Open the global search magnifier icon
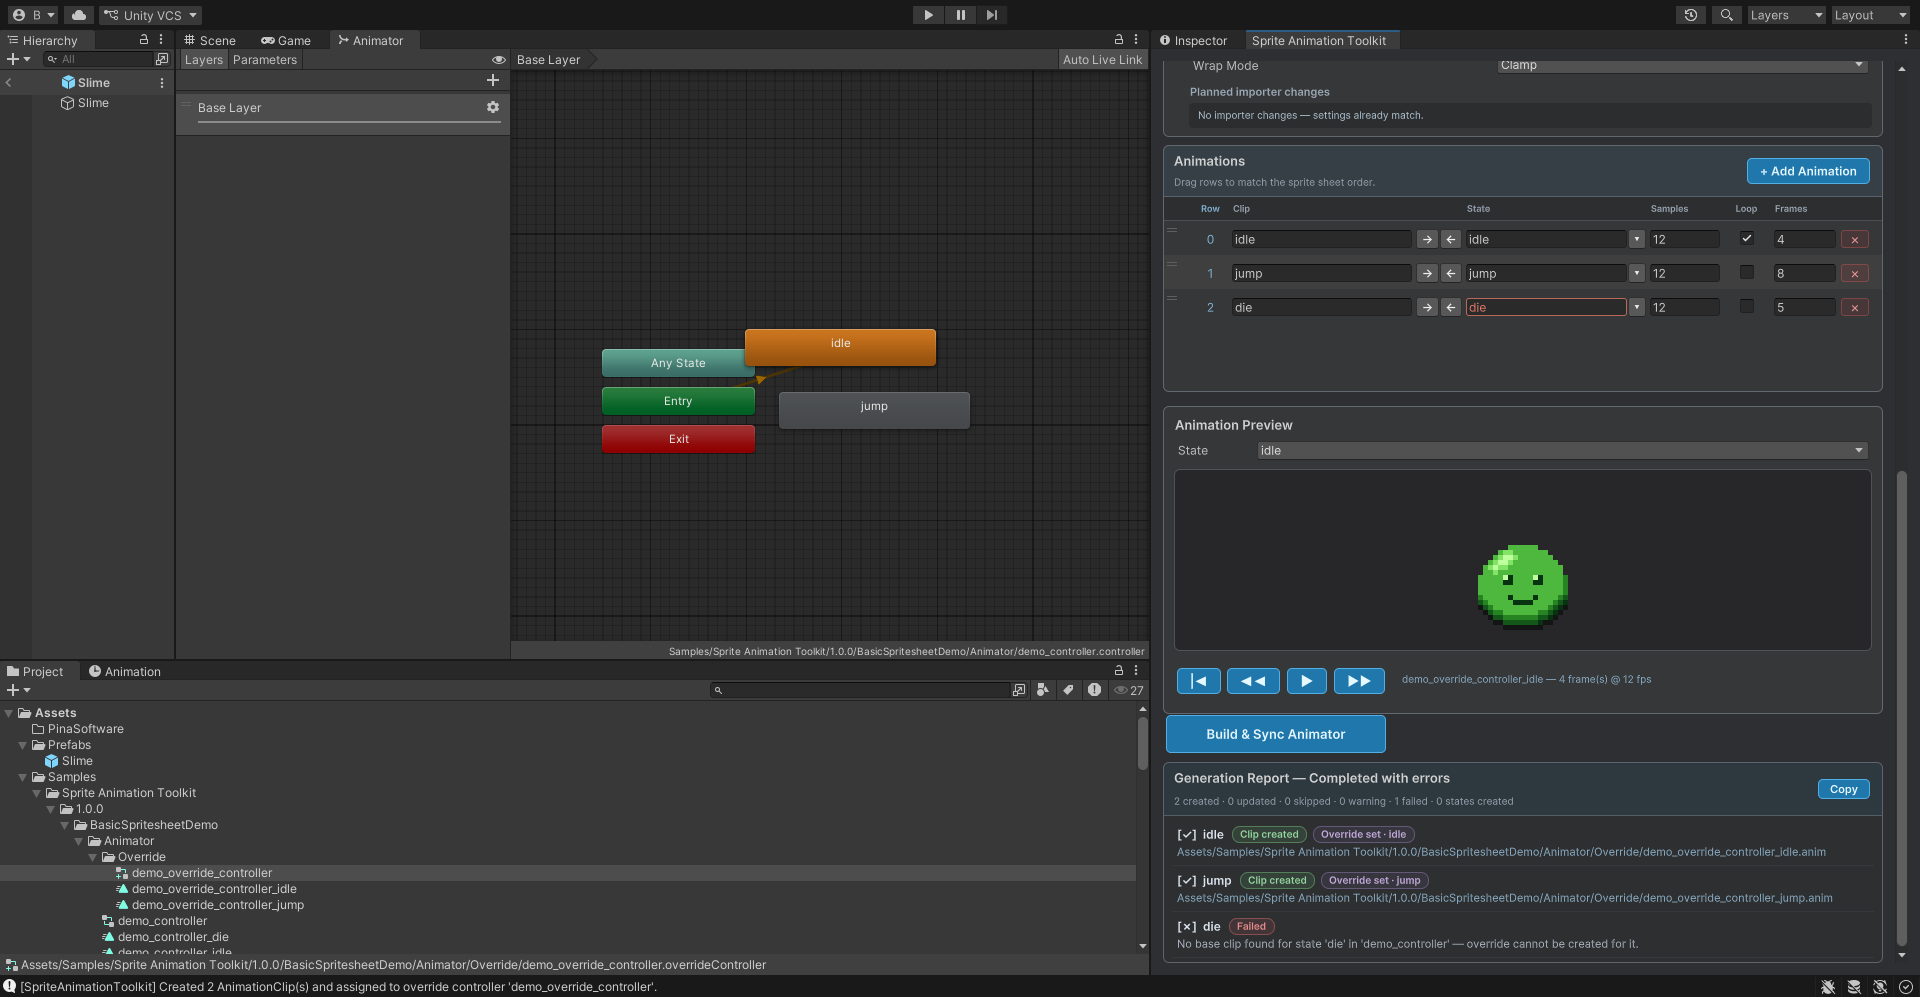The height and width of the screenshot is (997, 1920). 1726,15
